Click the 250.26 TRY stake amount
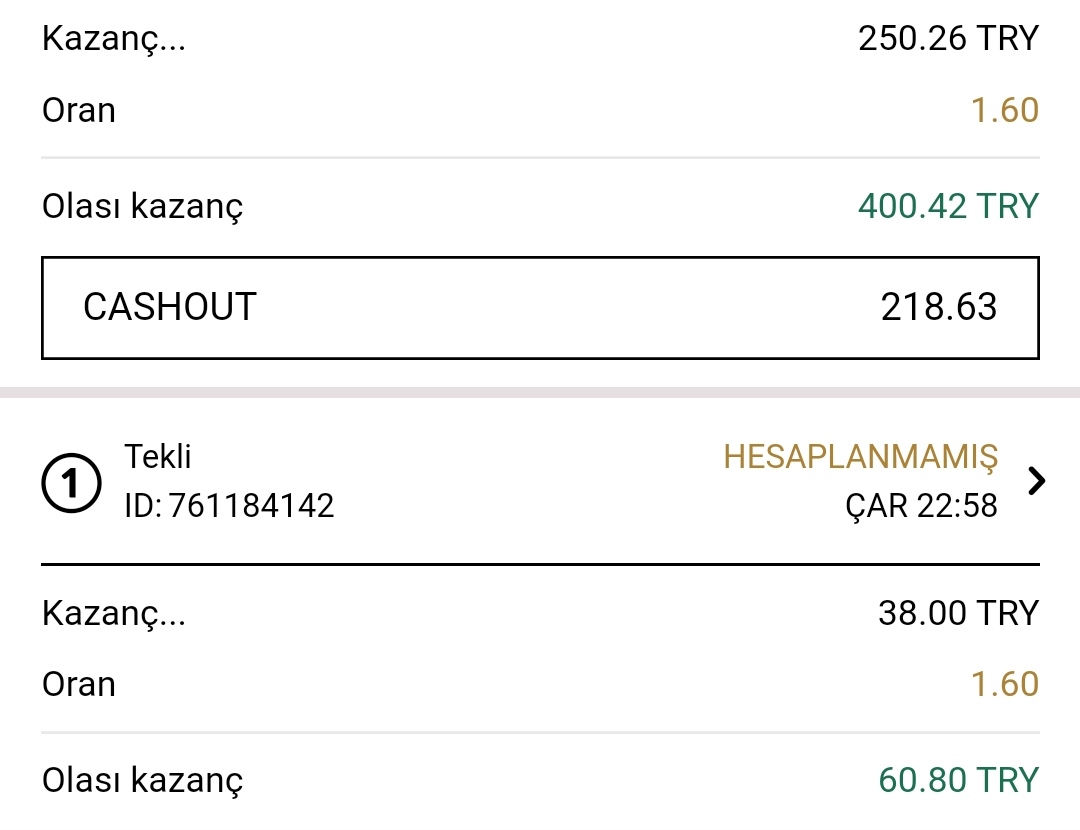The image size is (1080, 830). pyautogui.click(x=948, y=38)
